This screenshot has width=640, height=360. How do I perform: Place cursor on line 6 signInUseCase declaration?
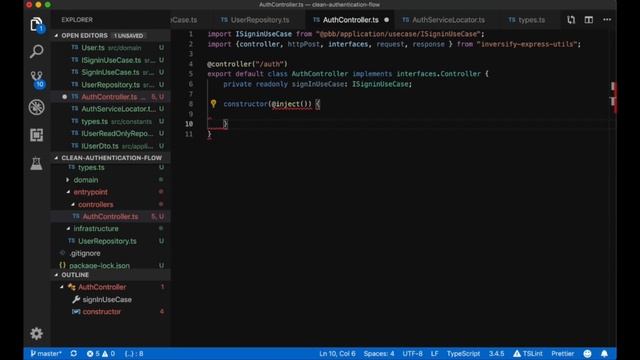click(x=318, y=84)
